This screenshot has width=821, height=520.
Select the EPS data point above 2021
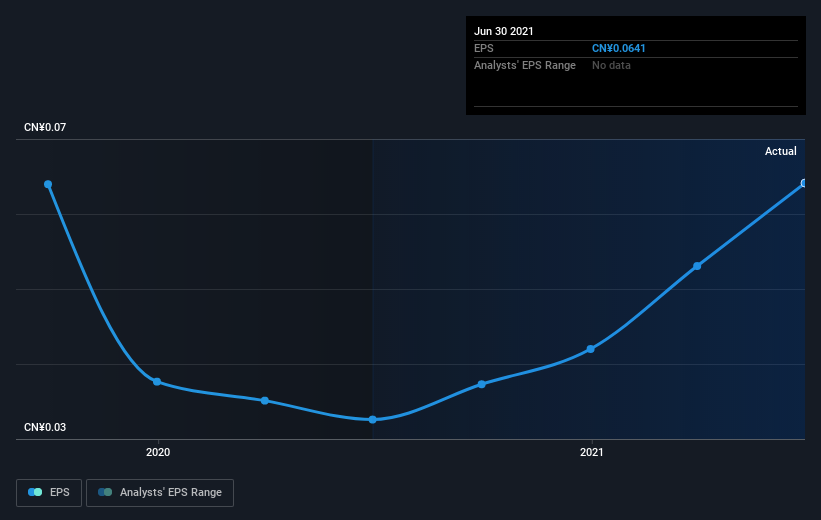point(591,349)
